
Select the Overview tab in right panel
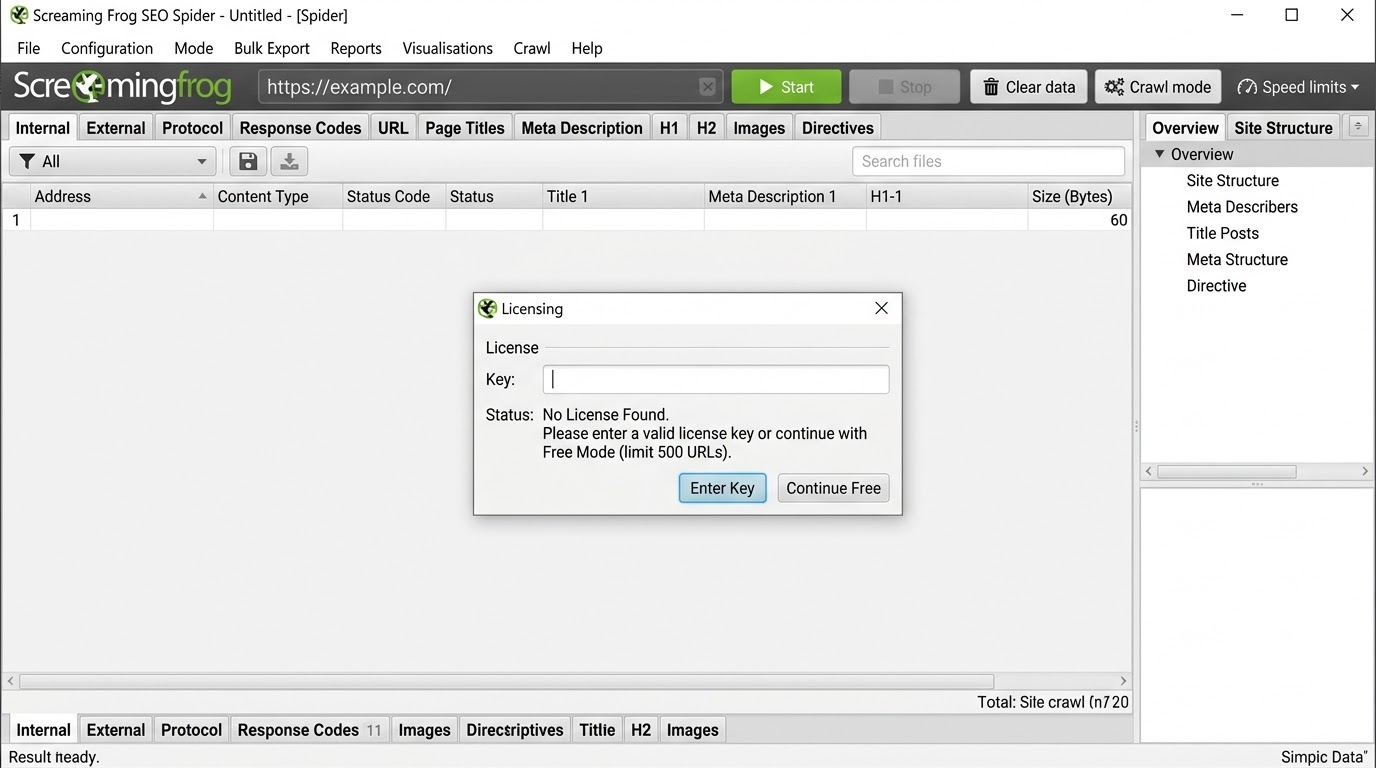[x=1185, y=127]
